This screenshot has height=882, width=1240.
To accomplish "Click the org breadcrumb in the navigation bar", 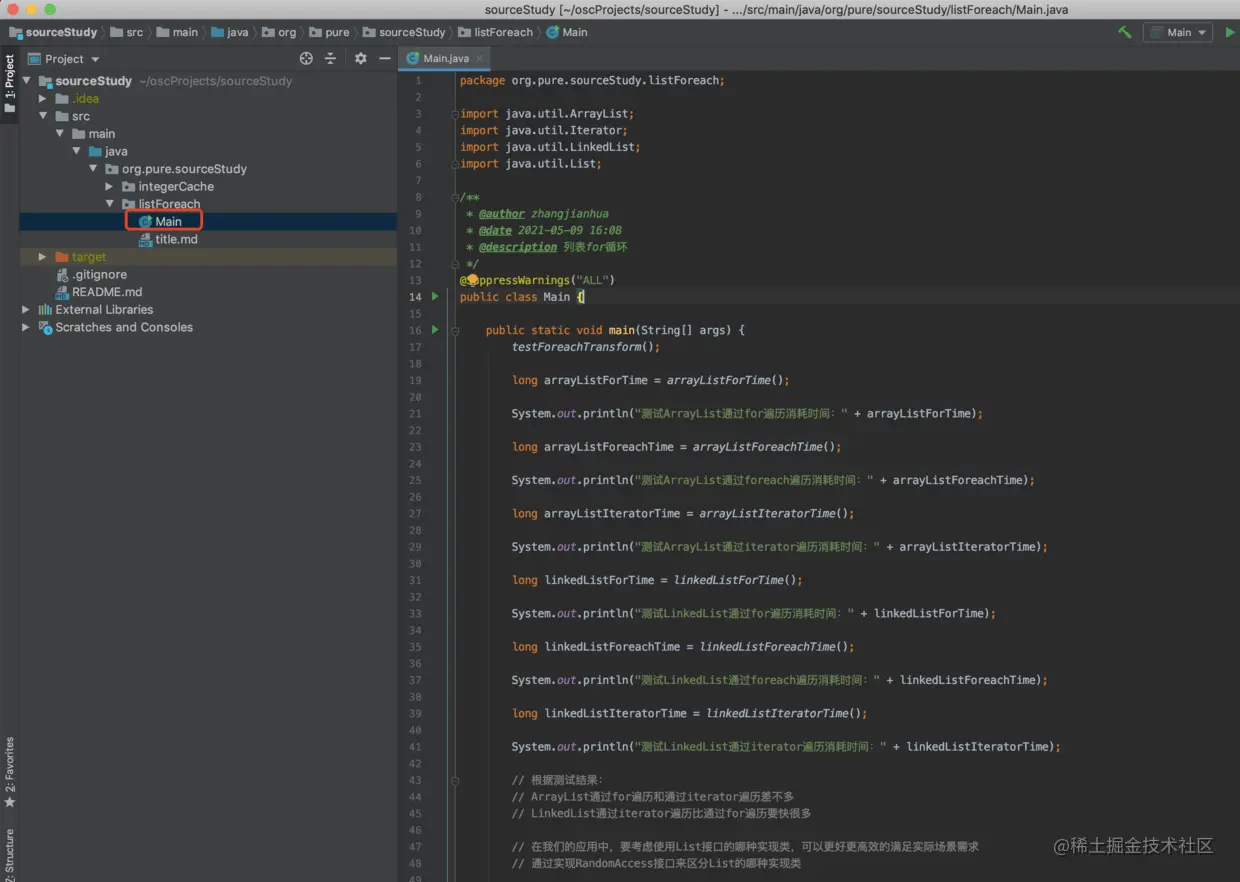I will pyautogui.click(x=279, y=32).
